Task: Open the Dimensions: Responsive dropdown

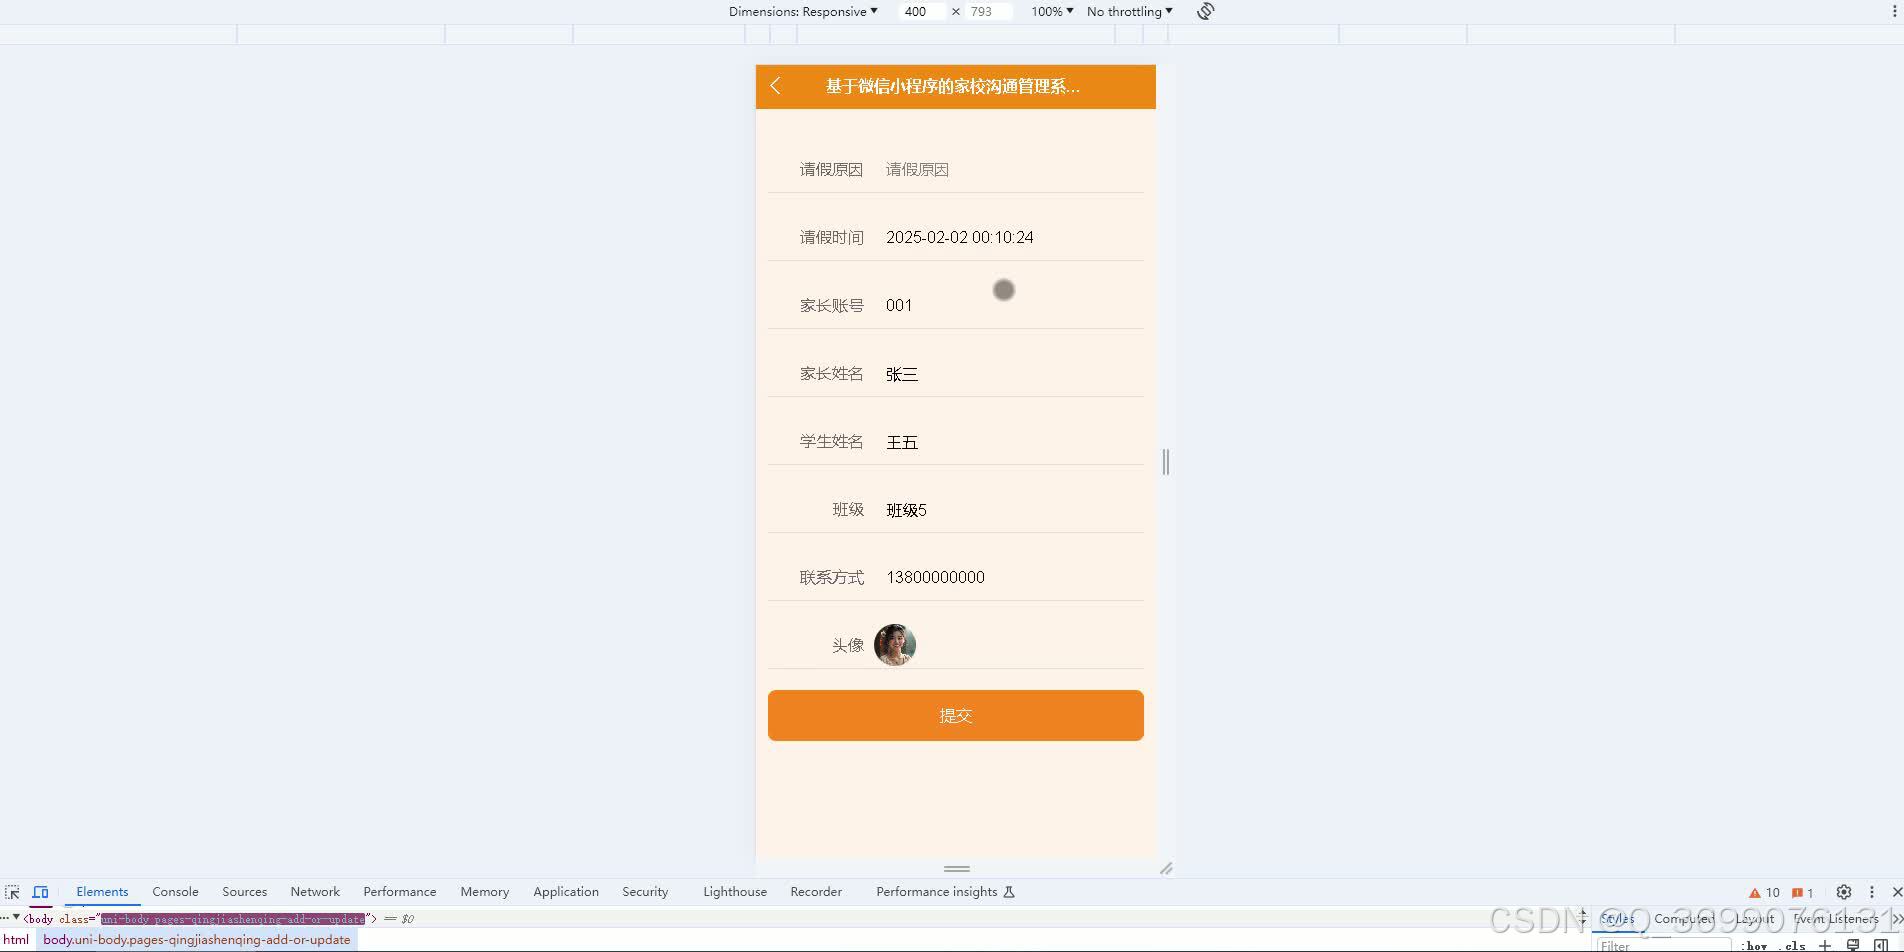Action: click(802, 11)
